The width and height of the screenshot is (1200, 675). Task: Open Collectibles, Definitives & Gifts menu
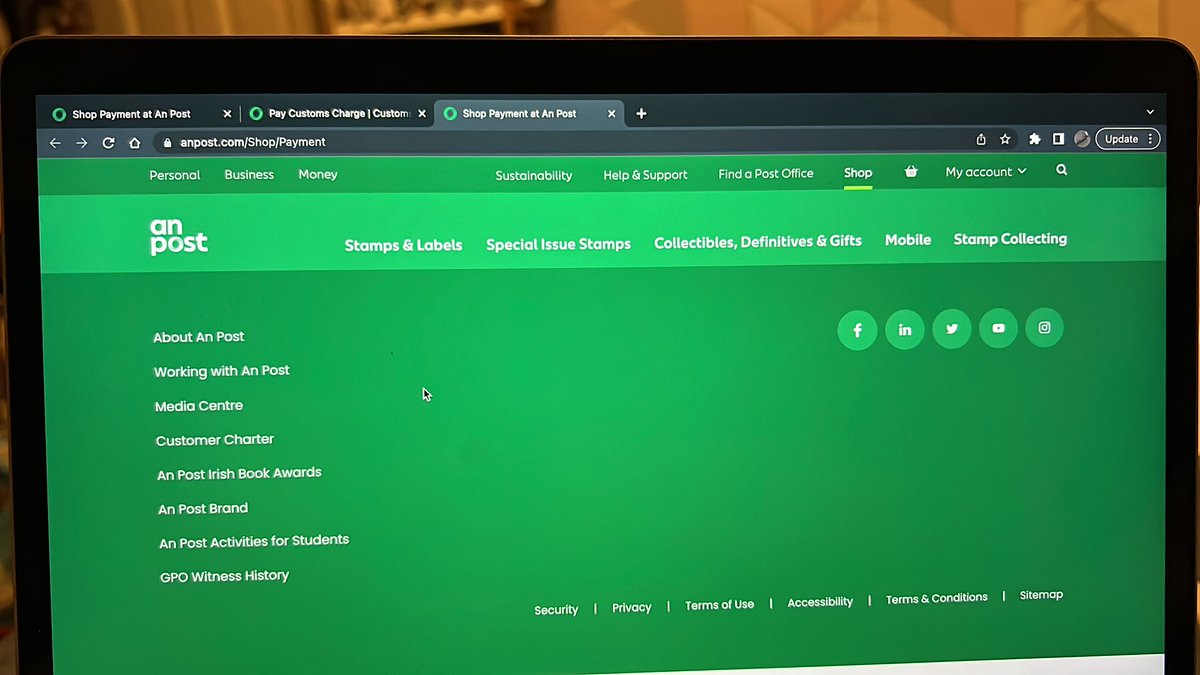[758, 241]
